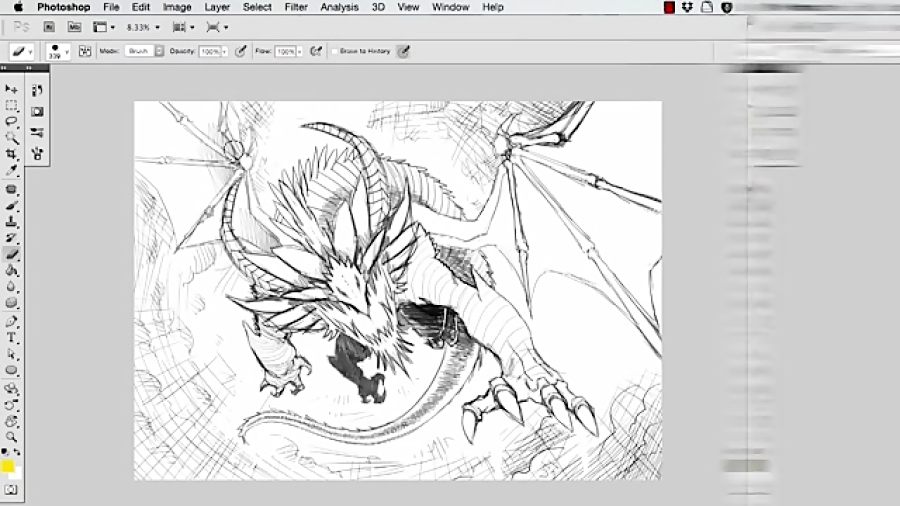Select the Pen tool
Screen dimensions: 900x506
click(x=11, y=321)
